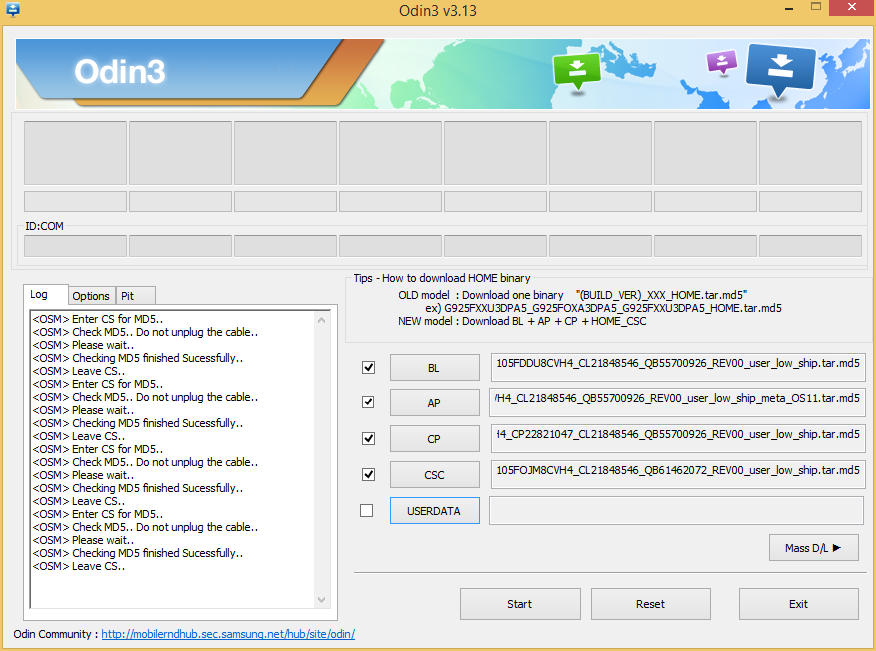Click the USERDATA button
Image resolution: width=876 pixels, height=651 pixels.
tap(434, 511)
